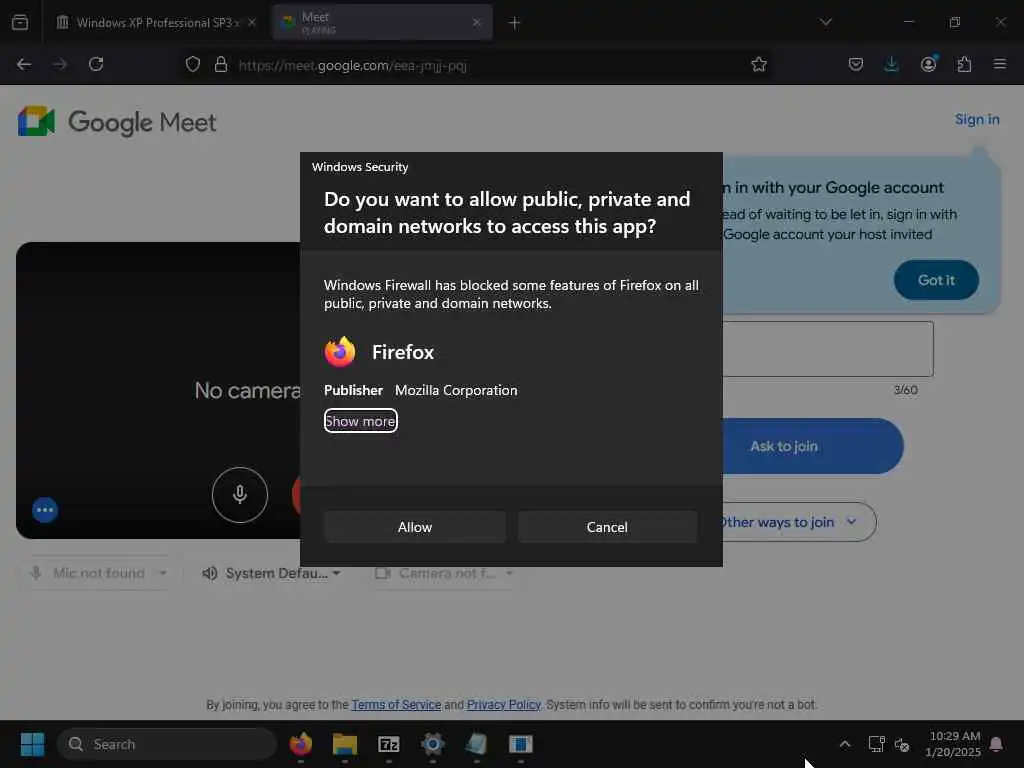
Task: Click Cancel in Windows Security dialog
Action: 607,527
